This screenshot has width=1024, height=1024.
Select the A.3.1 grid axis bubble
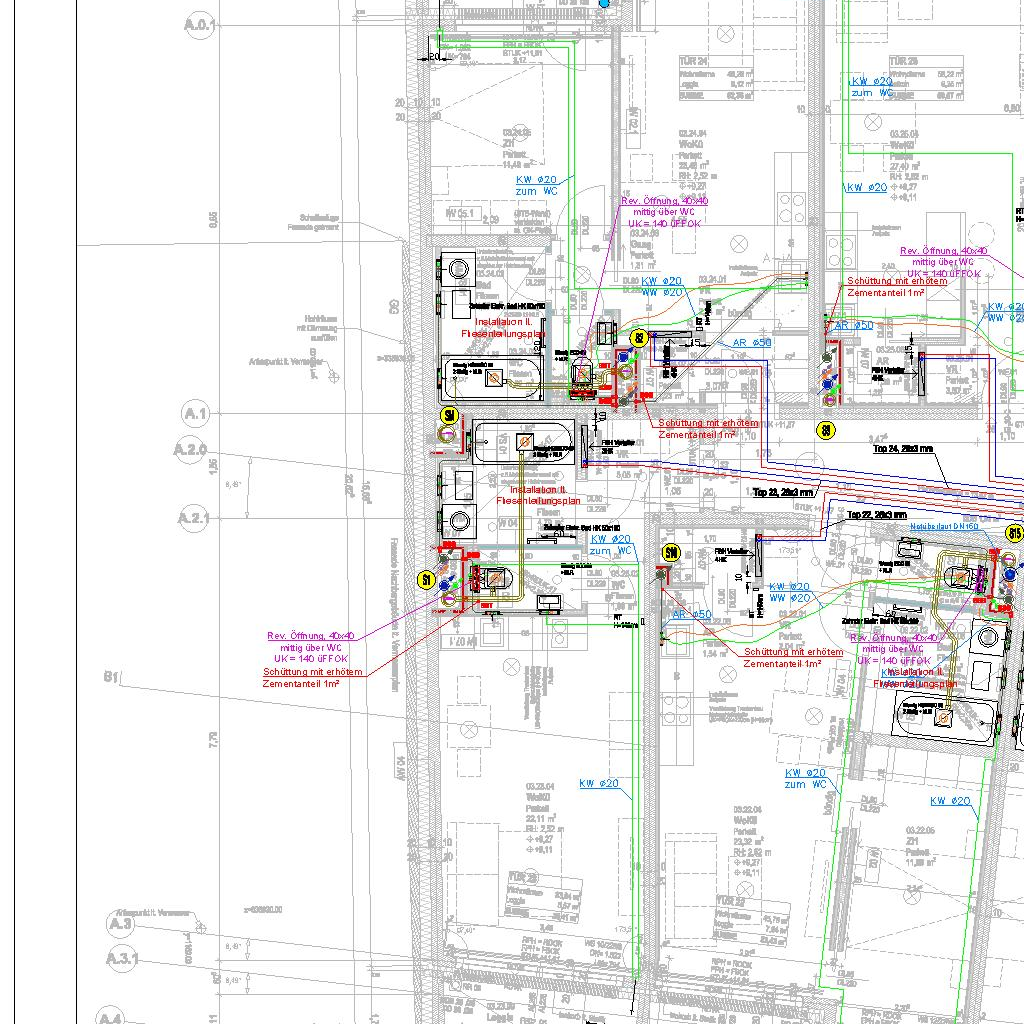pos(123,958)
